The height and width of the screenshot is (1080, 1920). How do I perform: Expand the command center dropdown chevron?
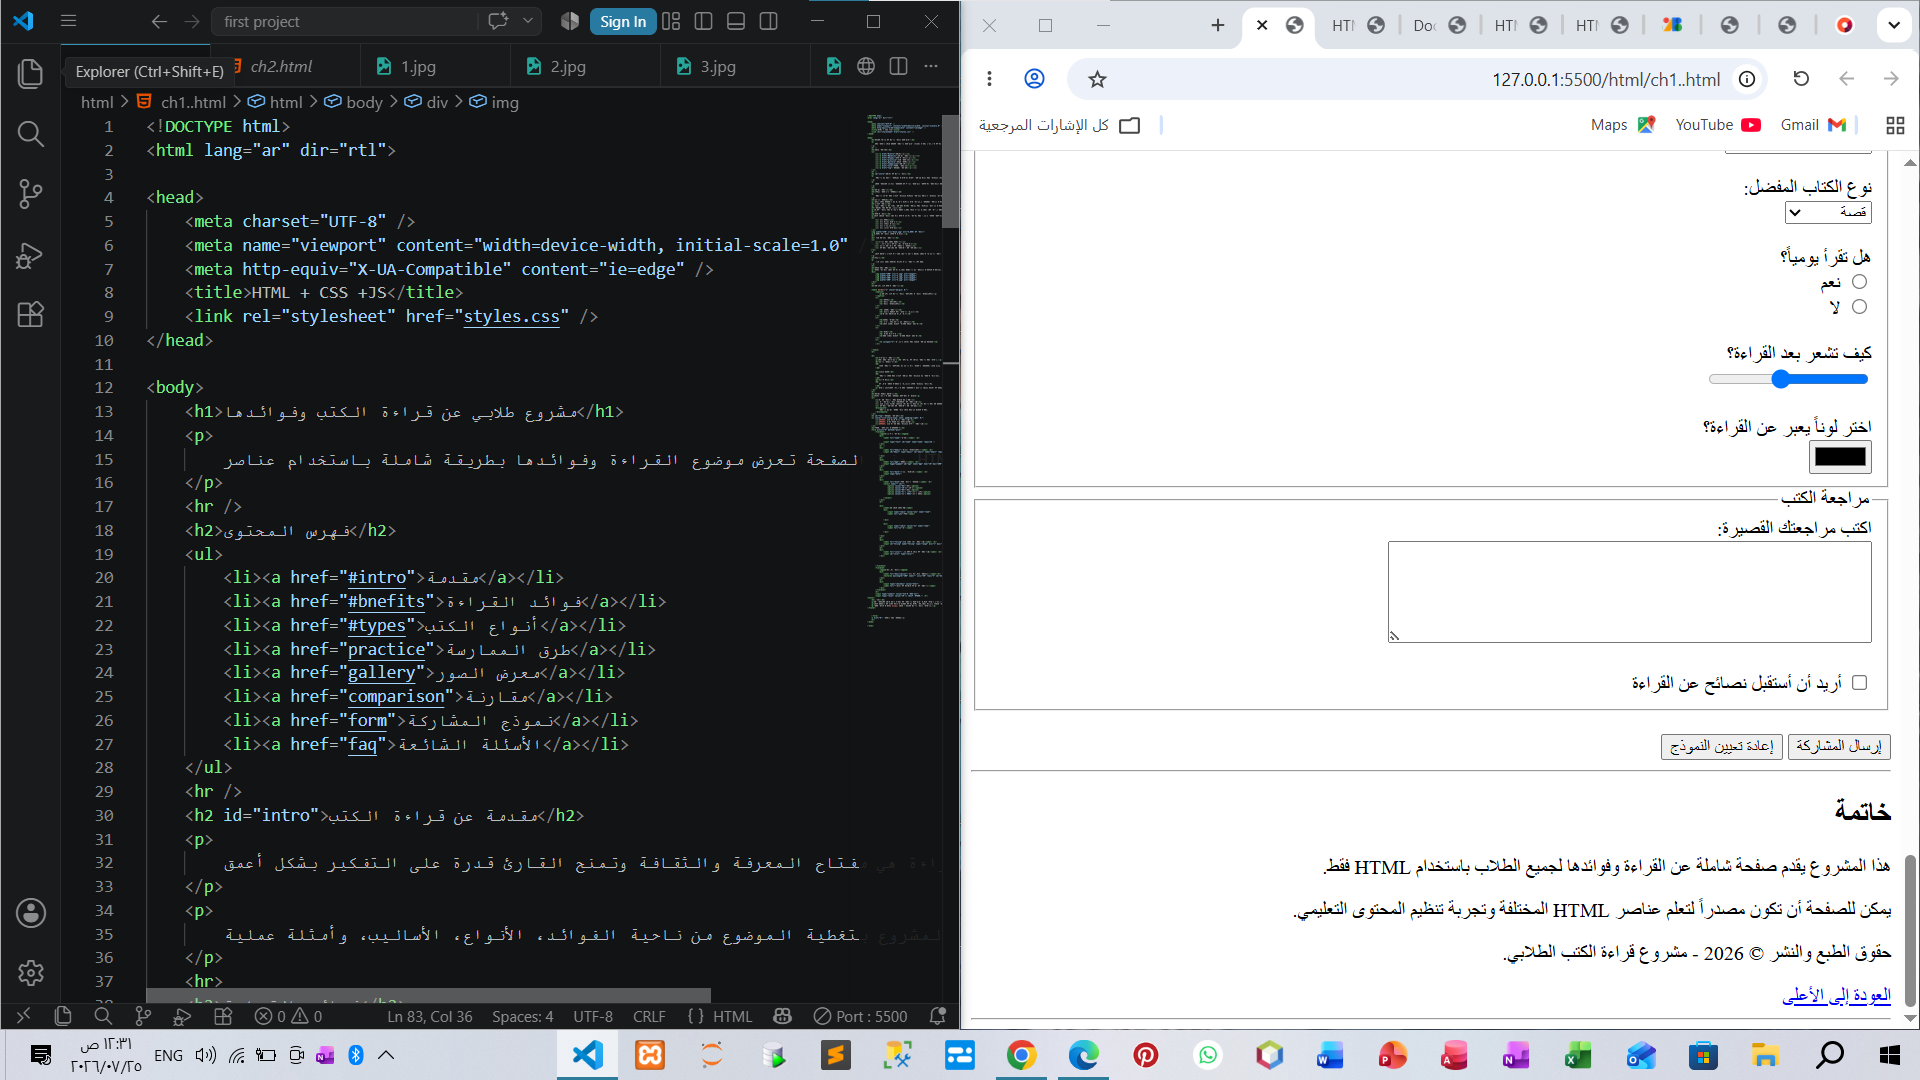[x=528, y=21]
